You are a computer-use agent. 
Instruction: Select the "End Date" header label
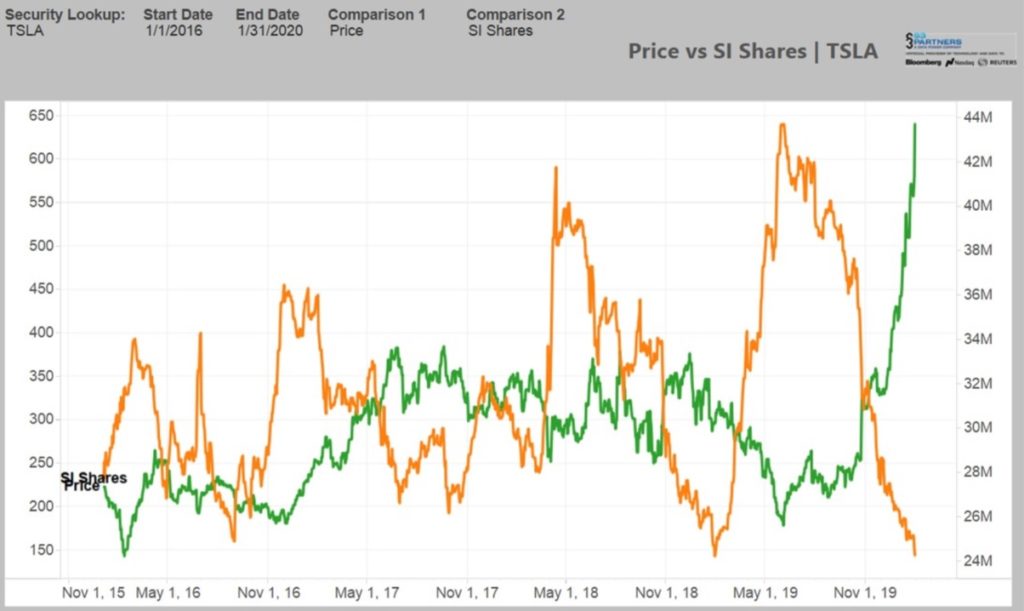[267, 14]
